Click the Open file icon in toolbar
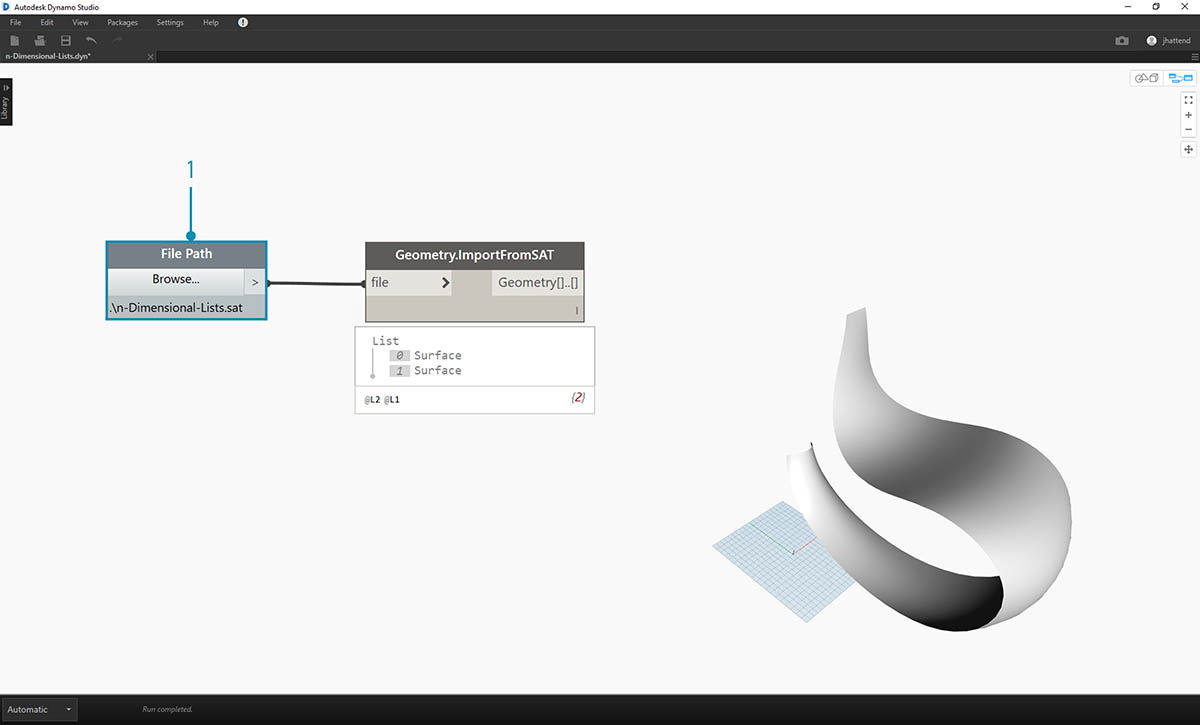Viewport: 1200px width, 725px height. coord(40,40)
